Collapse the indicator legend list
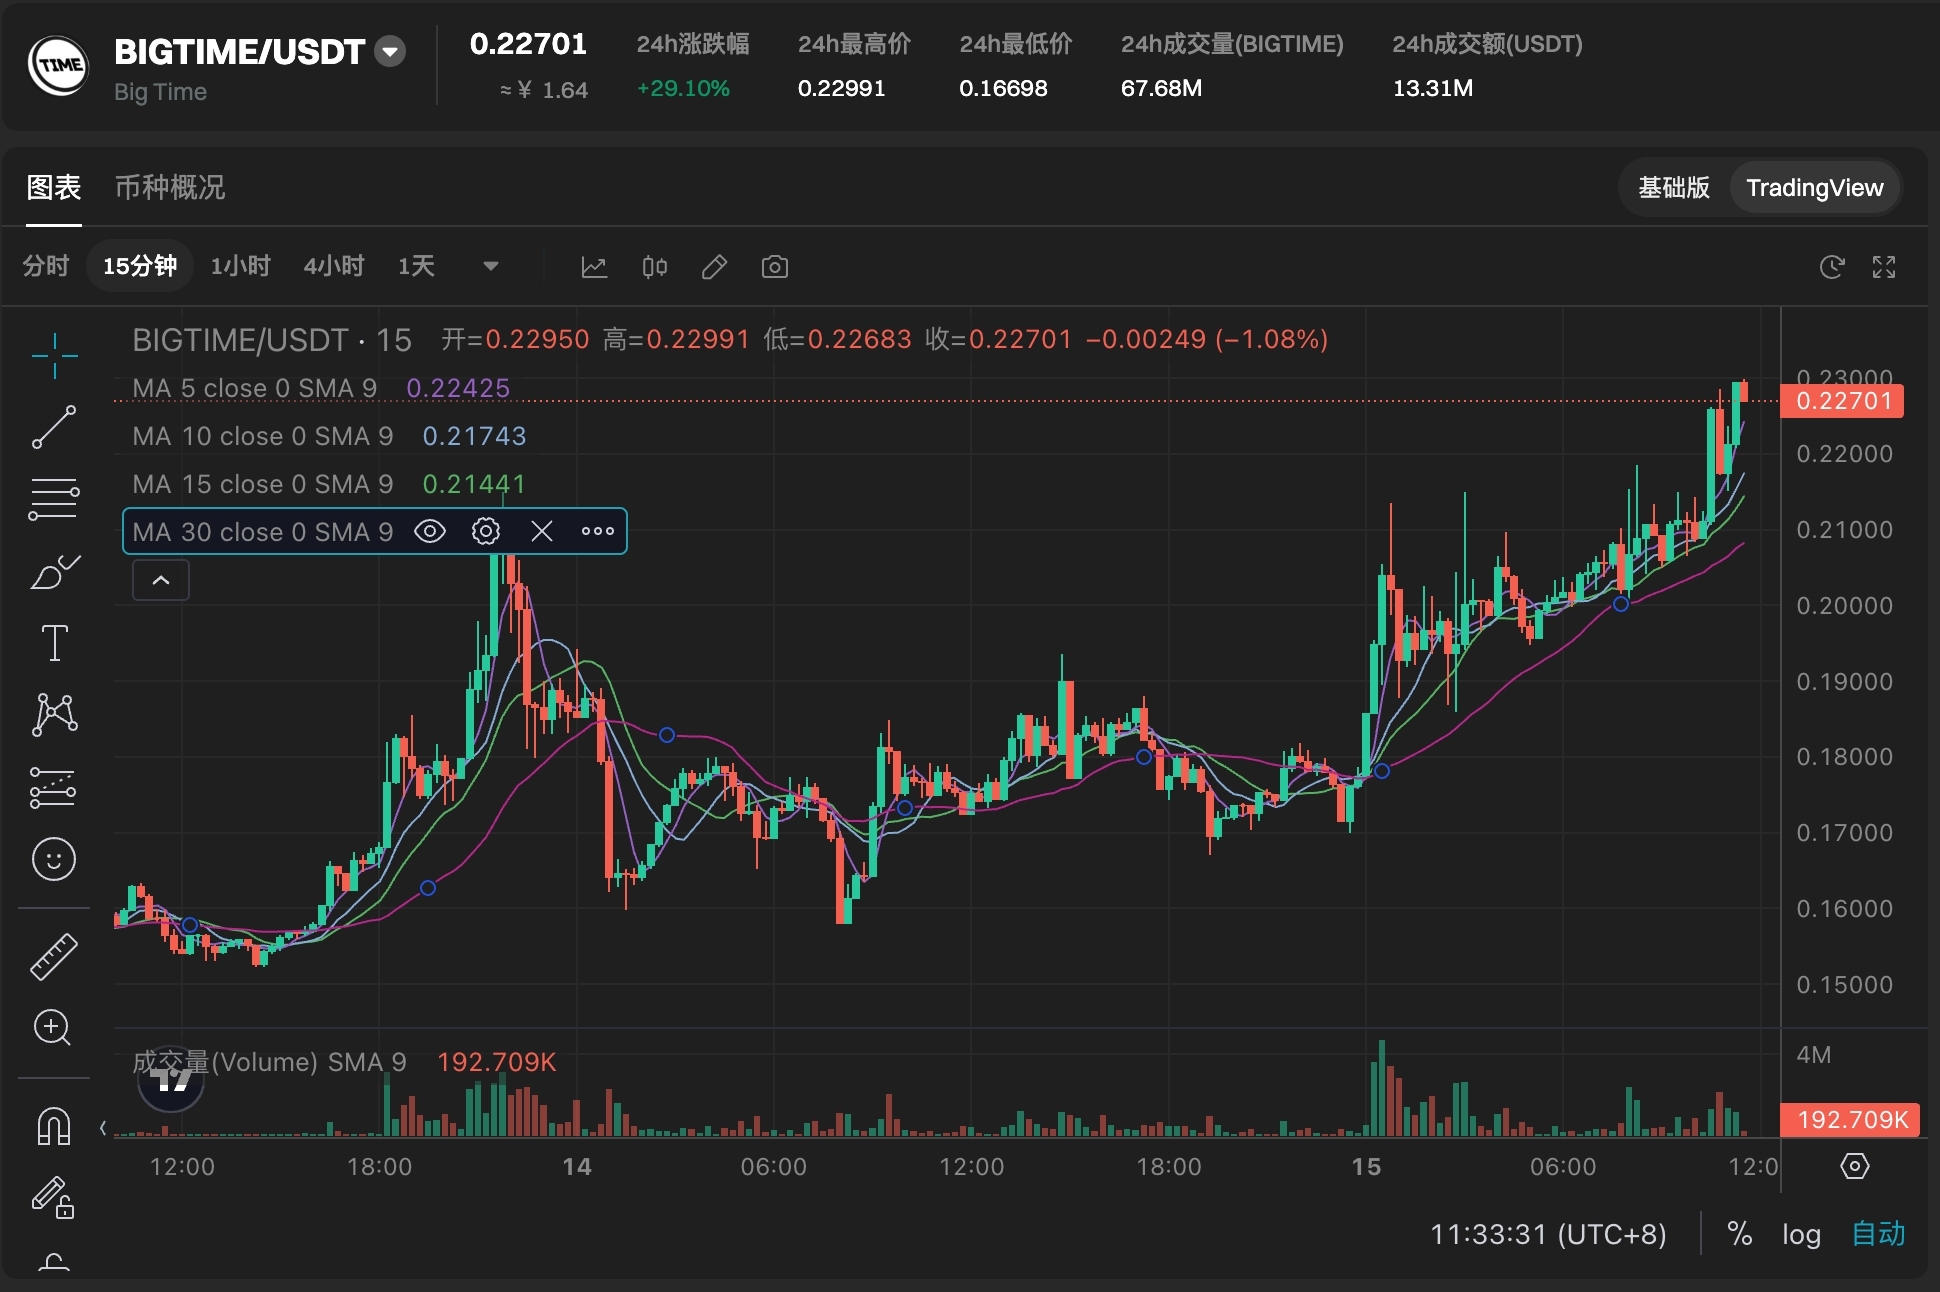 click(x=161, y=580)
